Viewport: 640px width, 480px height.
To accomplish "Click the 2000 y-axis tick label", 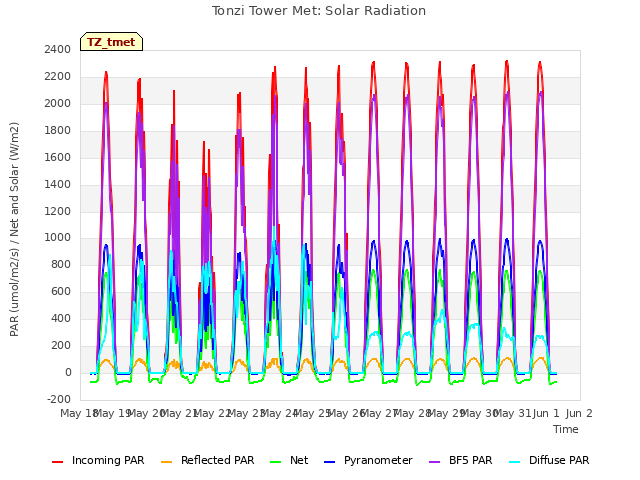I will (x=58, y=104).
